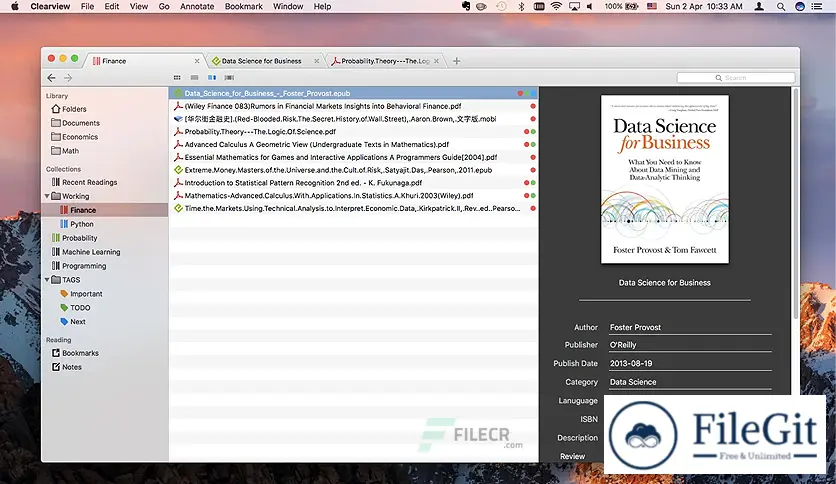Edit the Publish Date field
836x484 pixels.
click(690, 364)
